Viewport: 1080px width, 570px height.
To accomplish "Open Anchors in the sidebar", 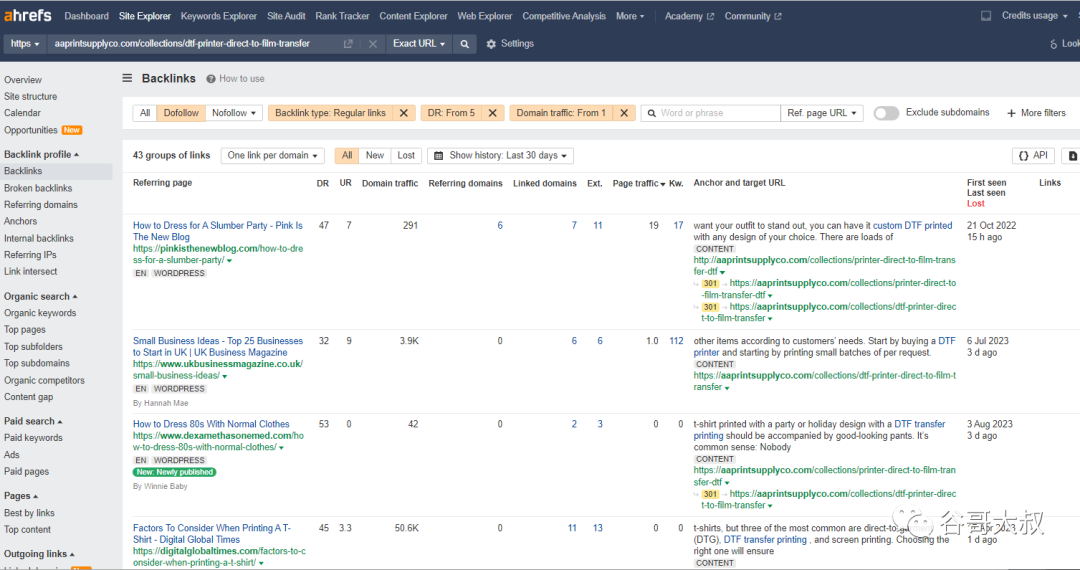I will click(21, 221).
